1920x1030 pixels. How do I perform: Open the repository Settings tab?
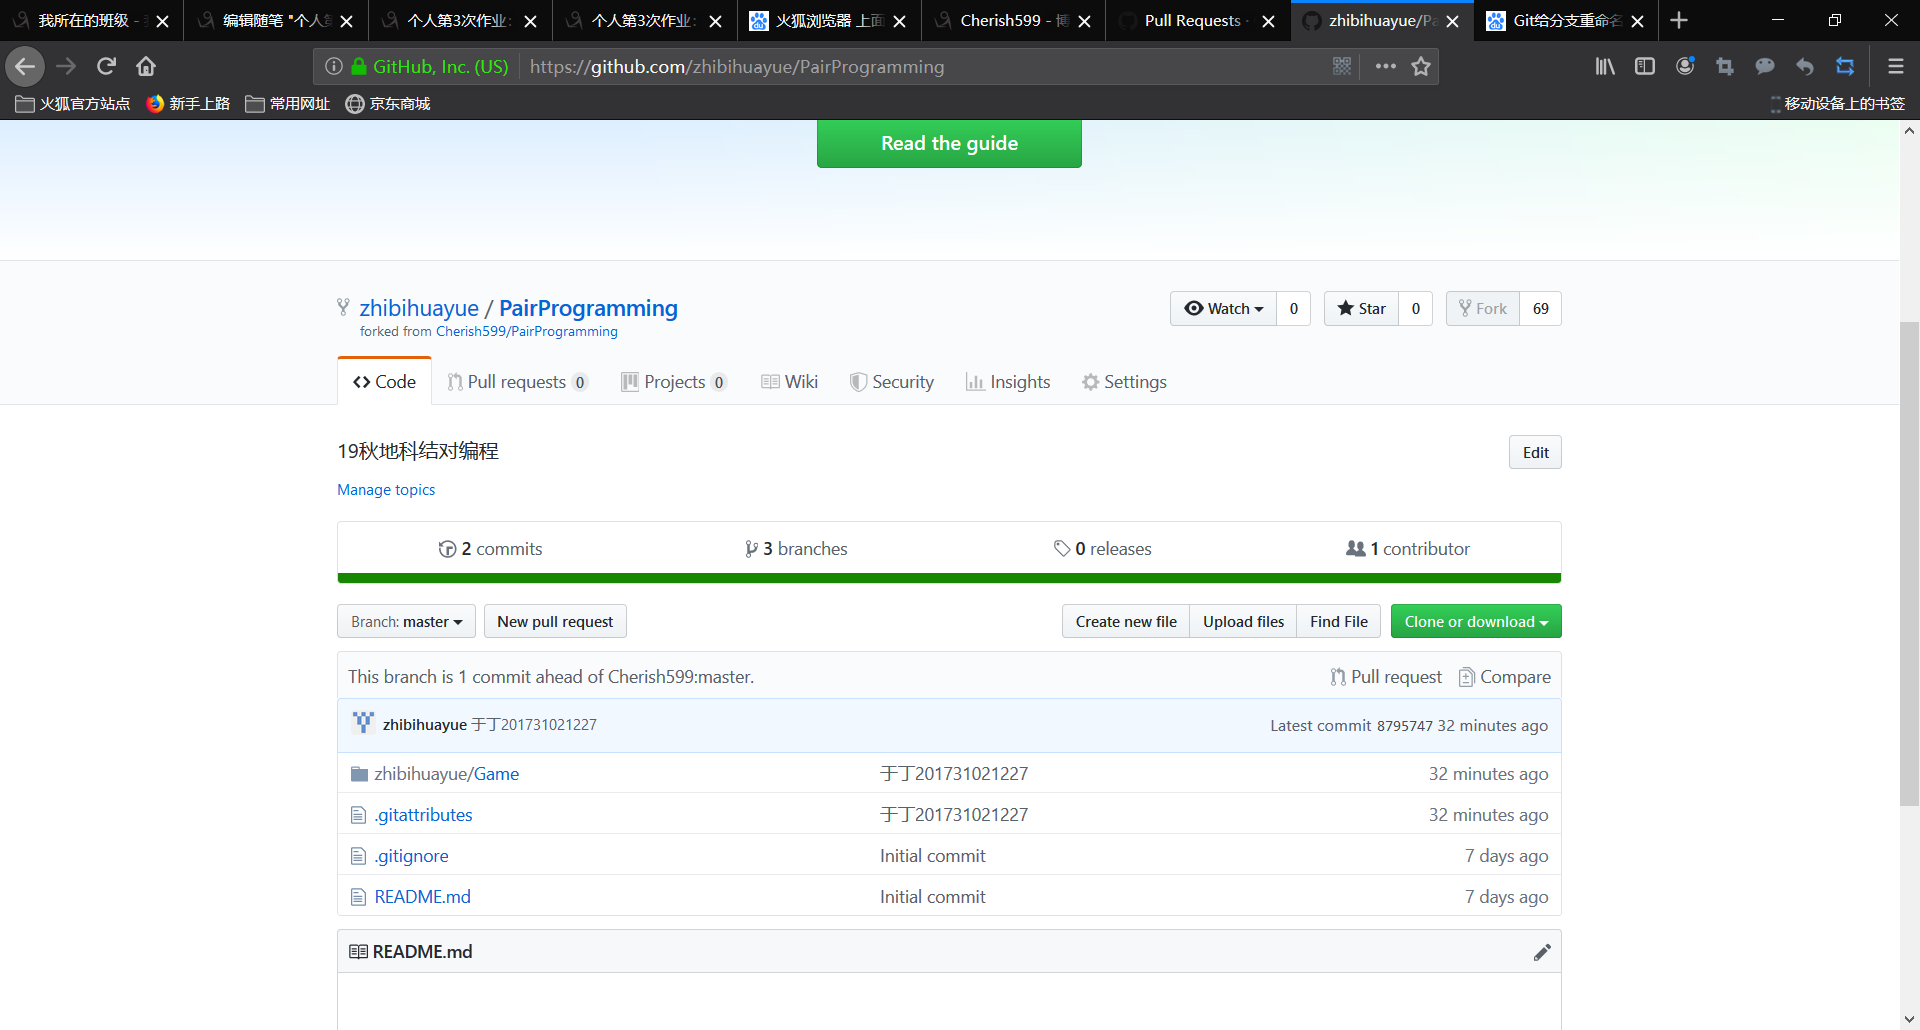pyautogui.click(x=1124, y=382)
